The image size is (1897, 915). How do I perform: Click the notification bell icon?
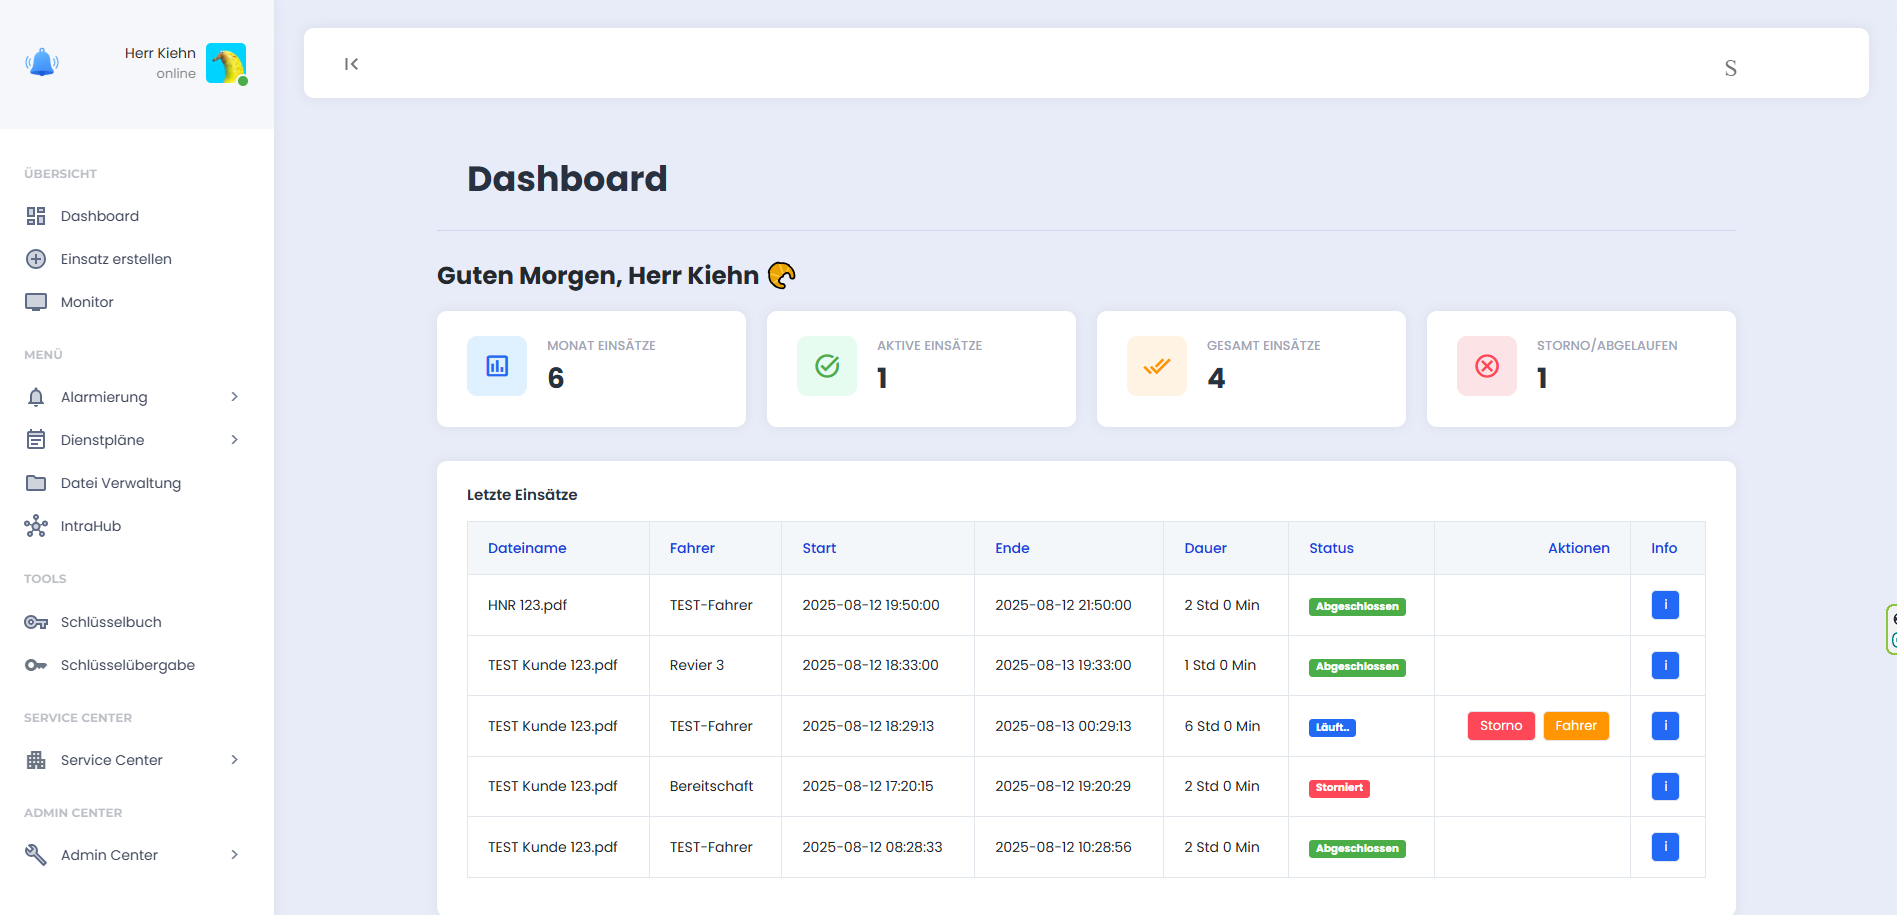42,63
